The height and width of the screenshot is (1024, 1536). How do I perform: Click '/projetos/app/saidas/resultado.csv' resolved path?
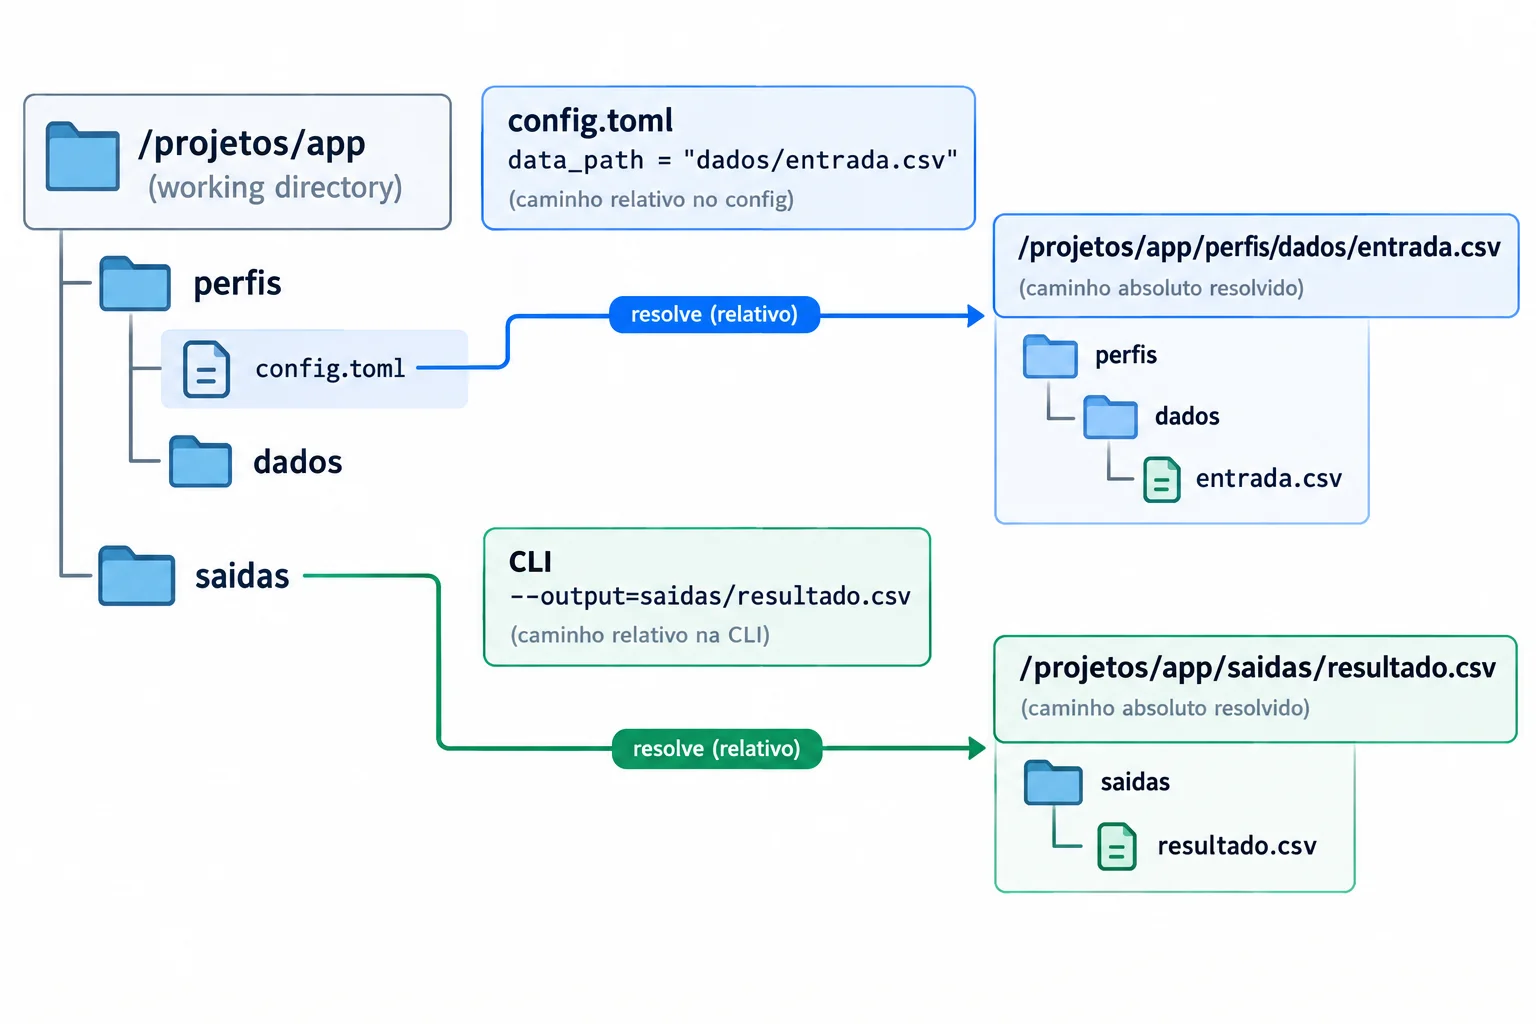pos(1258,667)
